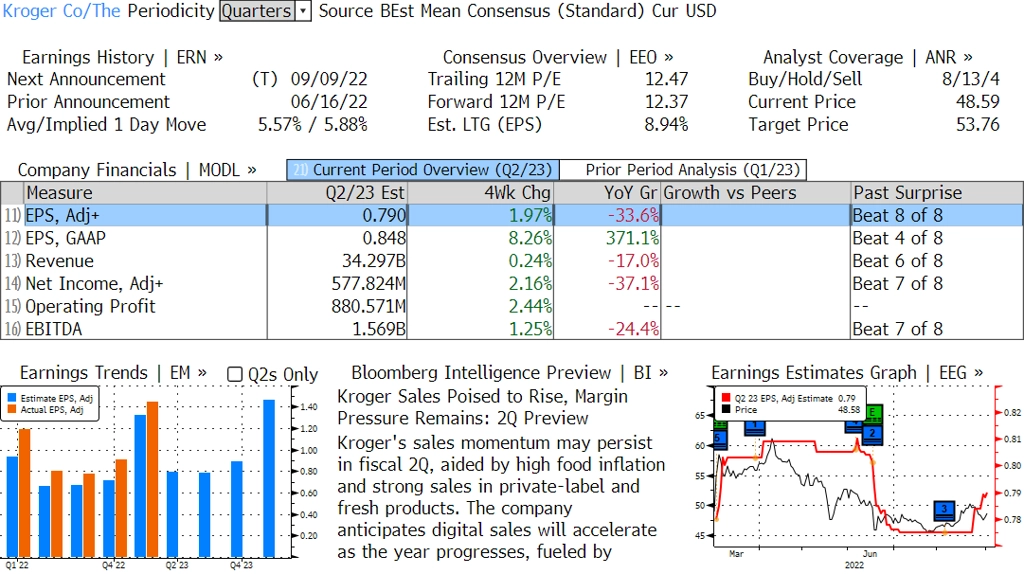Viewport: 1024px width, 574px height.
Task: Click the Buy/Hold/Sell 8/13/4 value
Action: (970, 79)
